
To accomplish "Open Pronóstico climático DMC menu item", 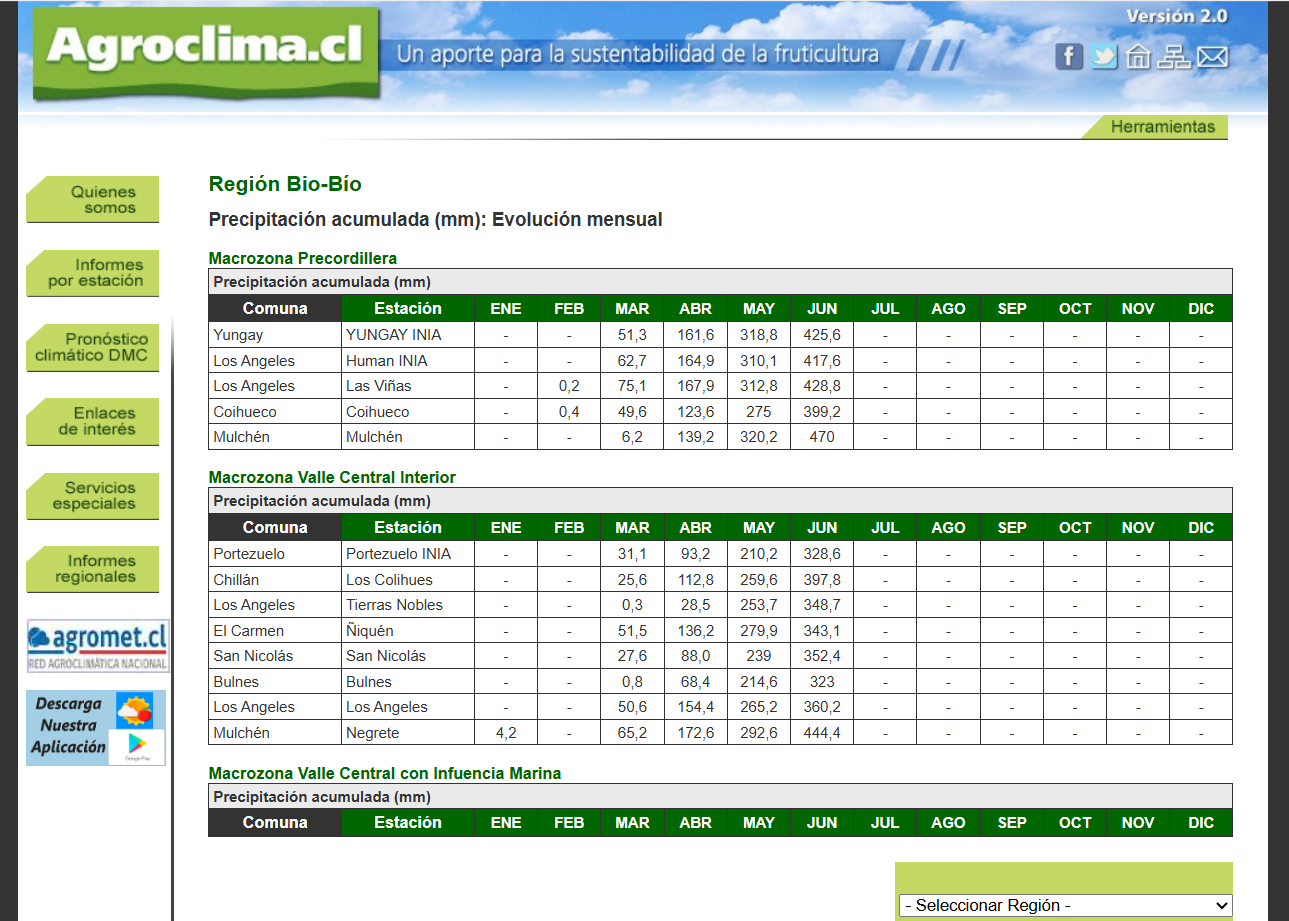I will pyautogui.click(x=93, y=347).
